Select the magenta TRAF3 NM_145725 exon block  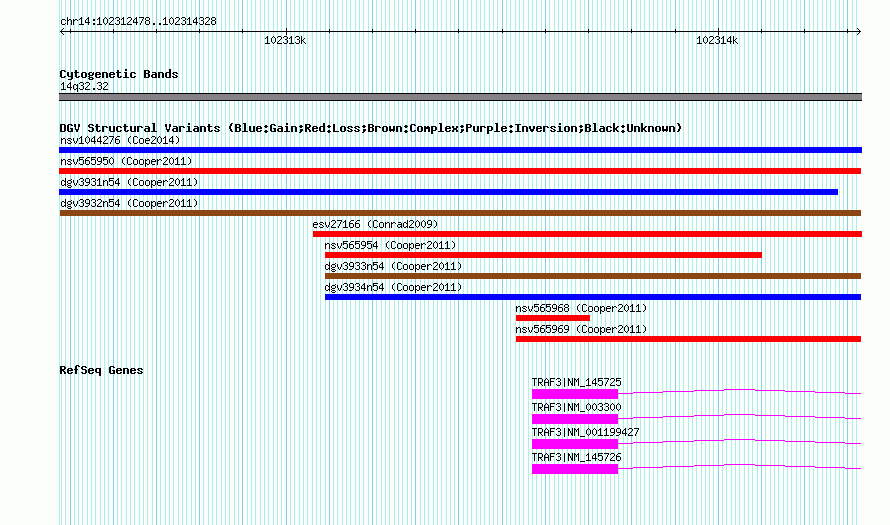(575, 394)
